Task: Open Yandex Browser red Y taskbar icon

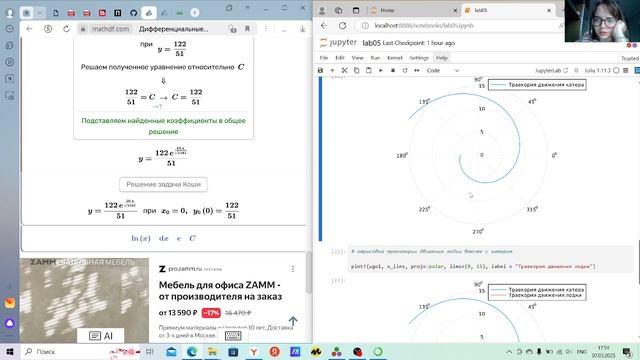Action: 254,351
